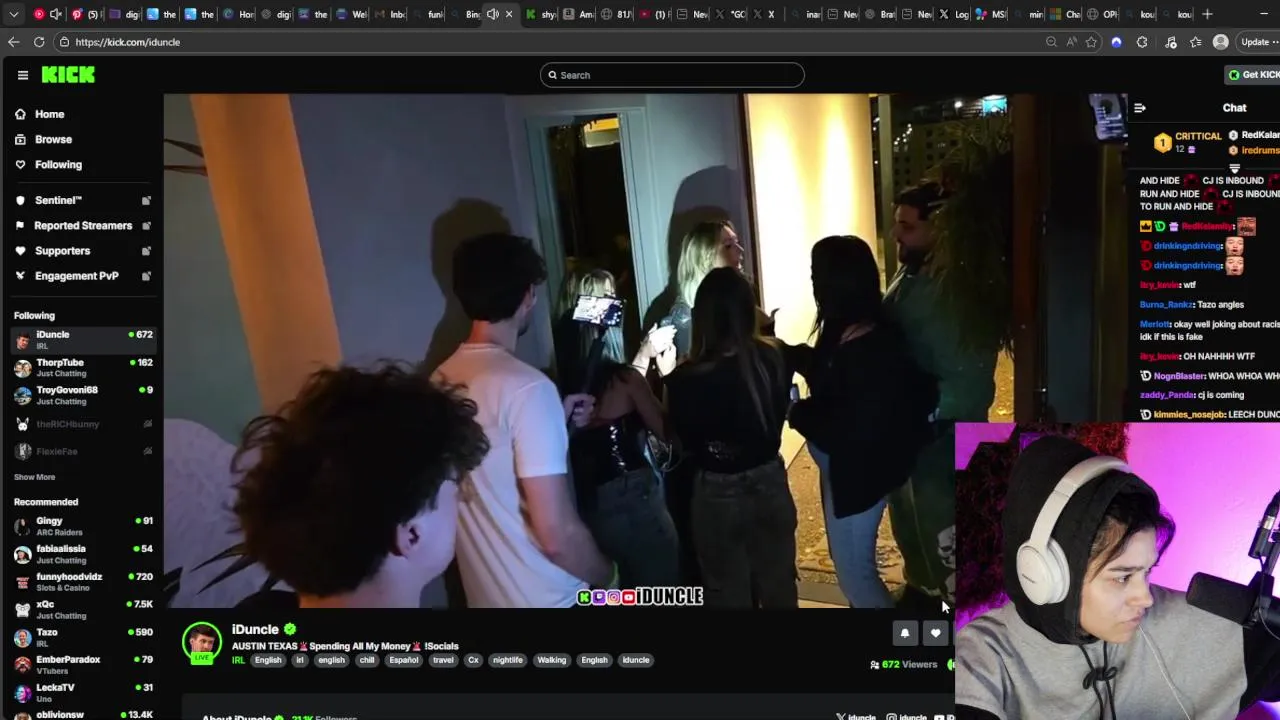Open the tab list dropdown arrow
The width and height of the screenshot is (1280, 720).
(13, 14)
